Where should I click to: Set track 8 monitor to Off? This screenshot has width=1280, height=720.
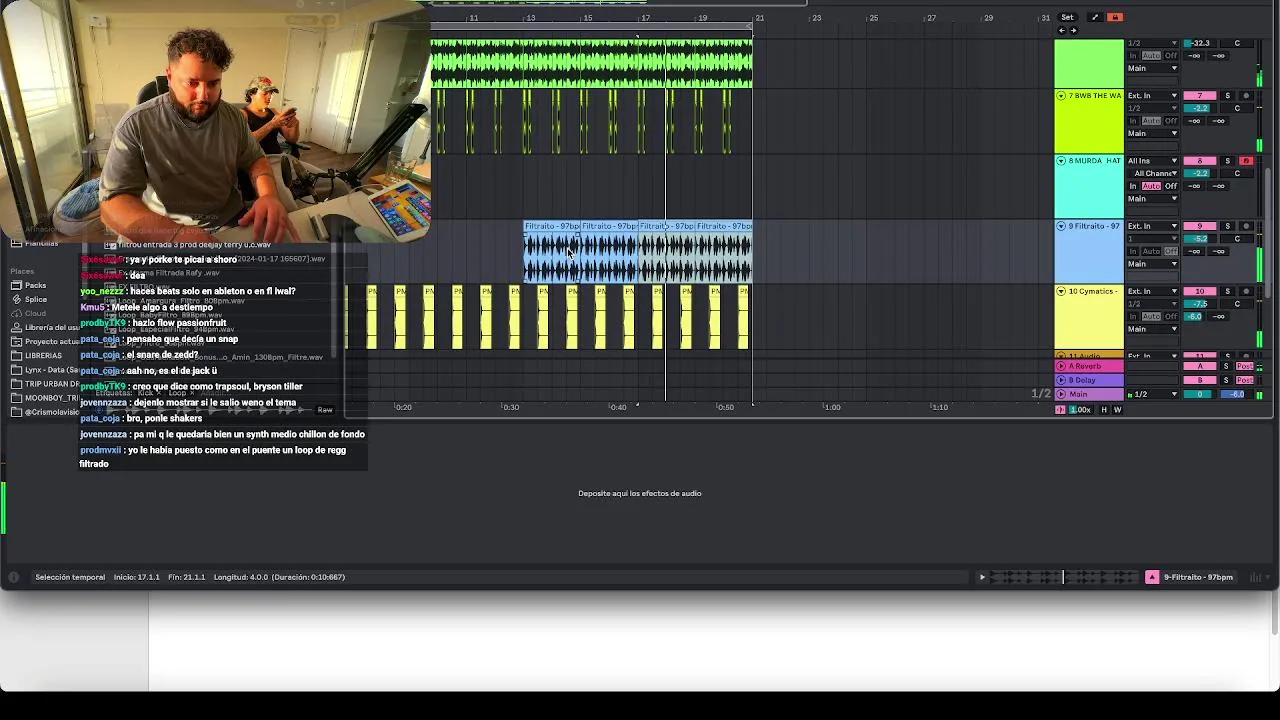[1171, 186]
